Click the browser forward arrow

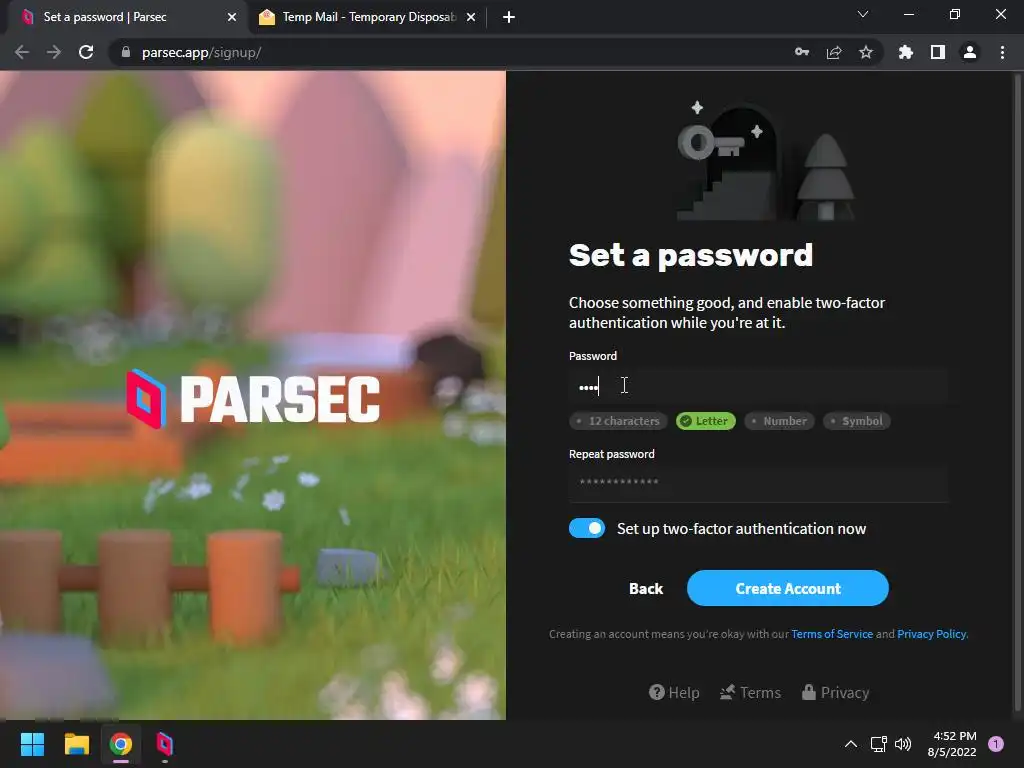(54, 52)
